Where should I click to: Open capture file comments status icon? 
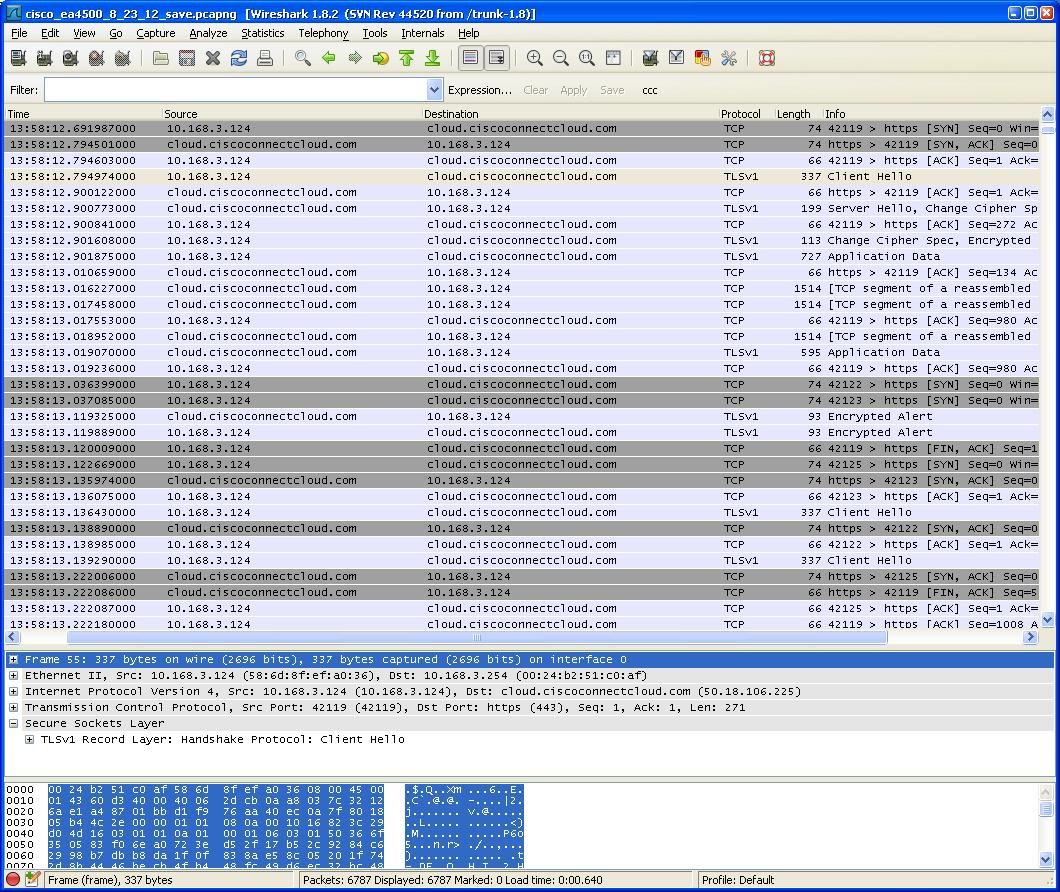[x=32, y=879]
